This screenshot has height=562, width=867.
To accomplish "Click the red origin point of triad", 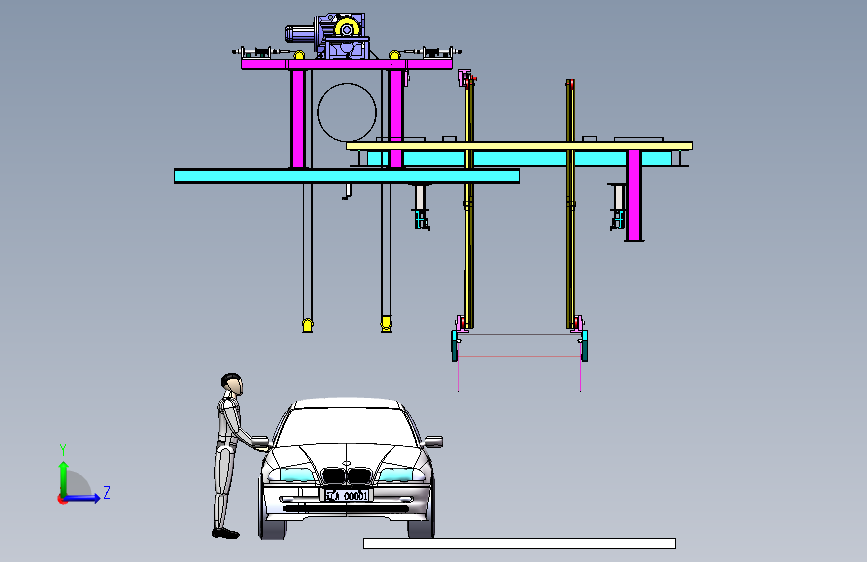I will click(x=62, y=499).
